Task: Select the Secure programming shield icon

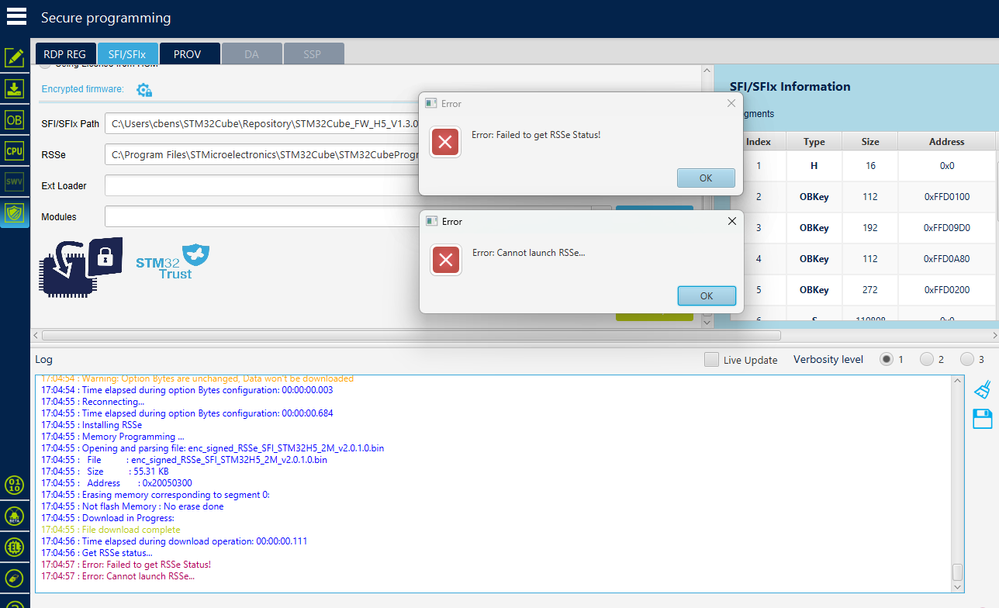Action: (x=14, y=213)
